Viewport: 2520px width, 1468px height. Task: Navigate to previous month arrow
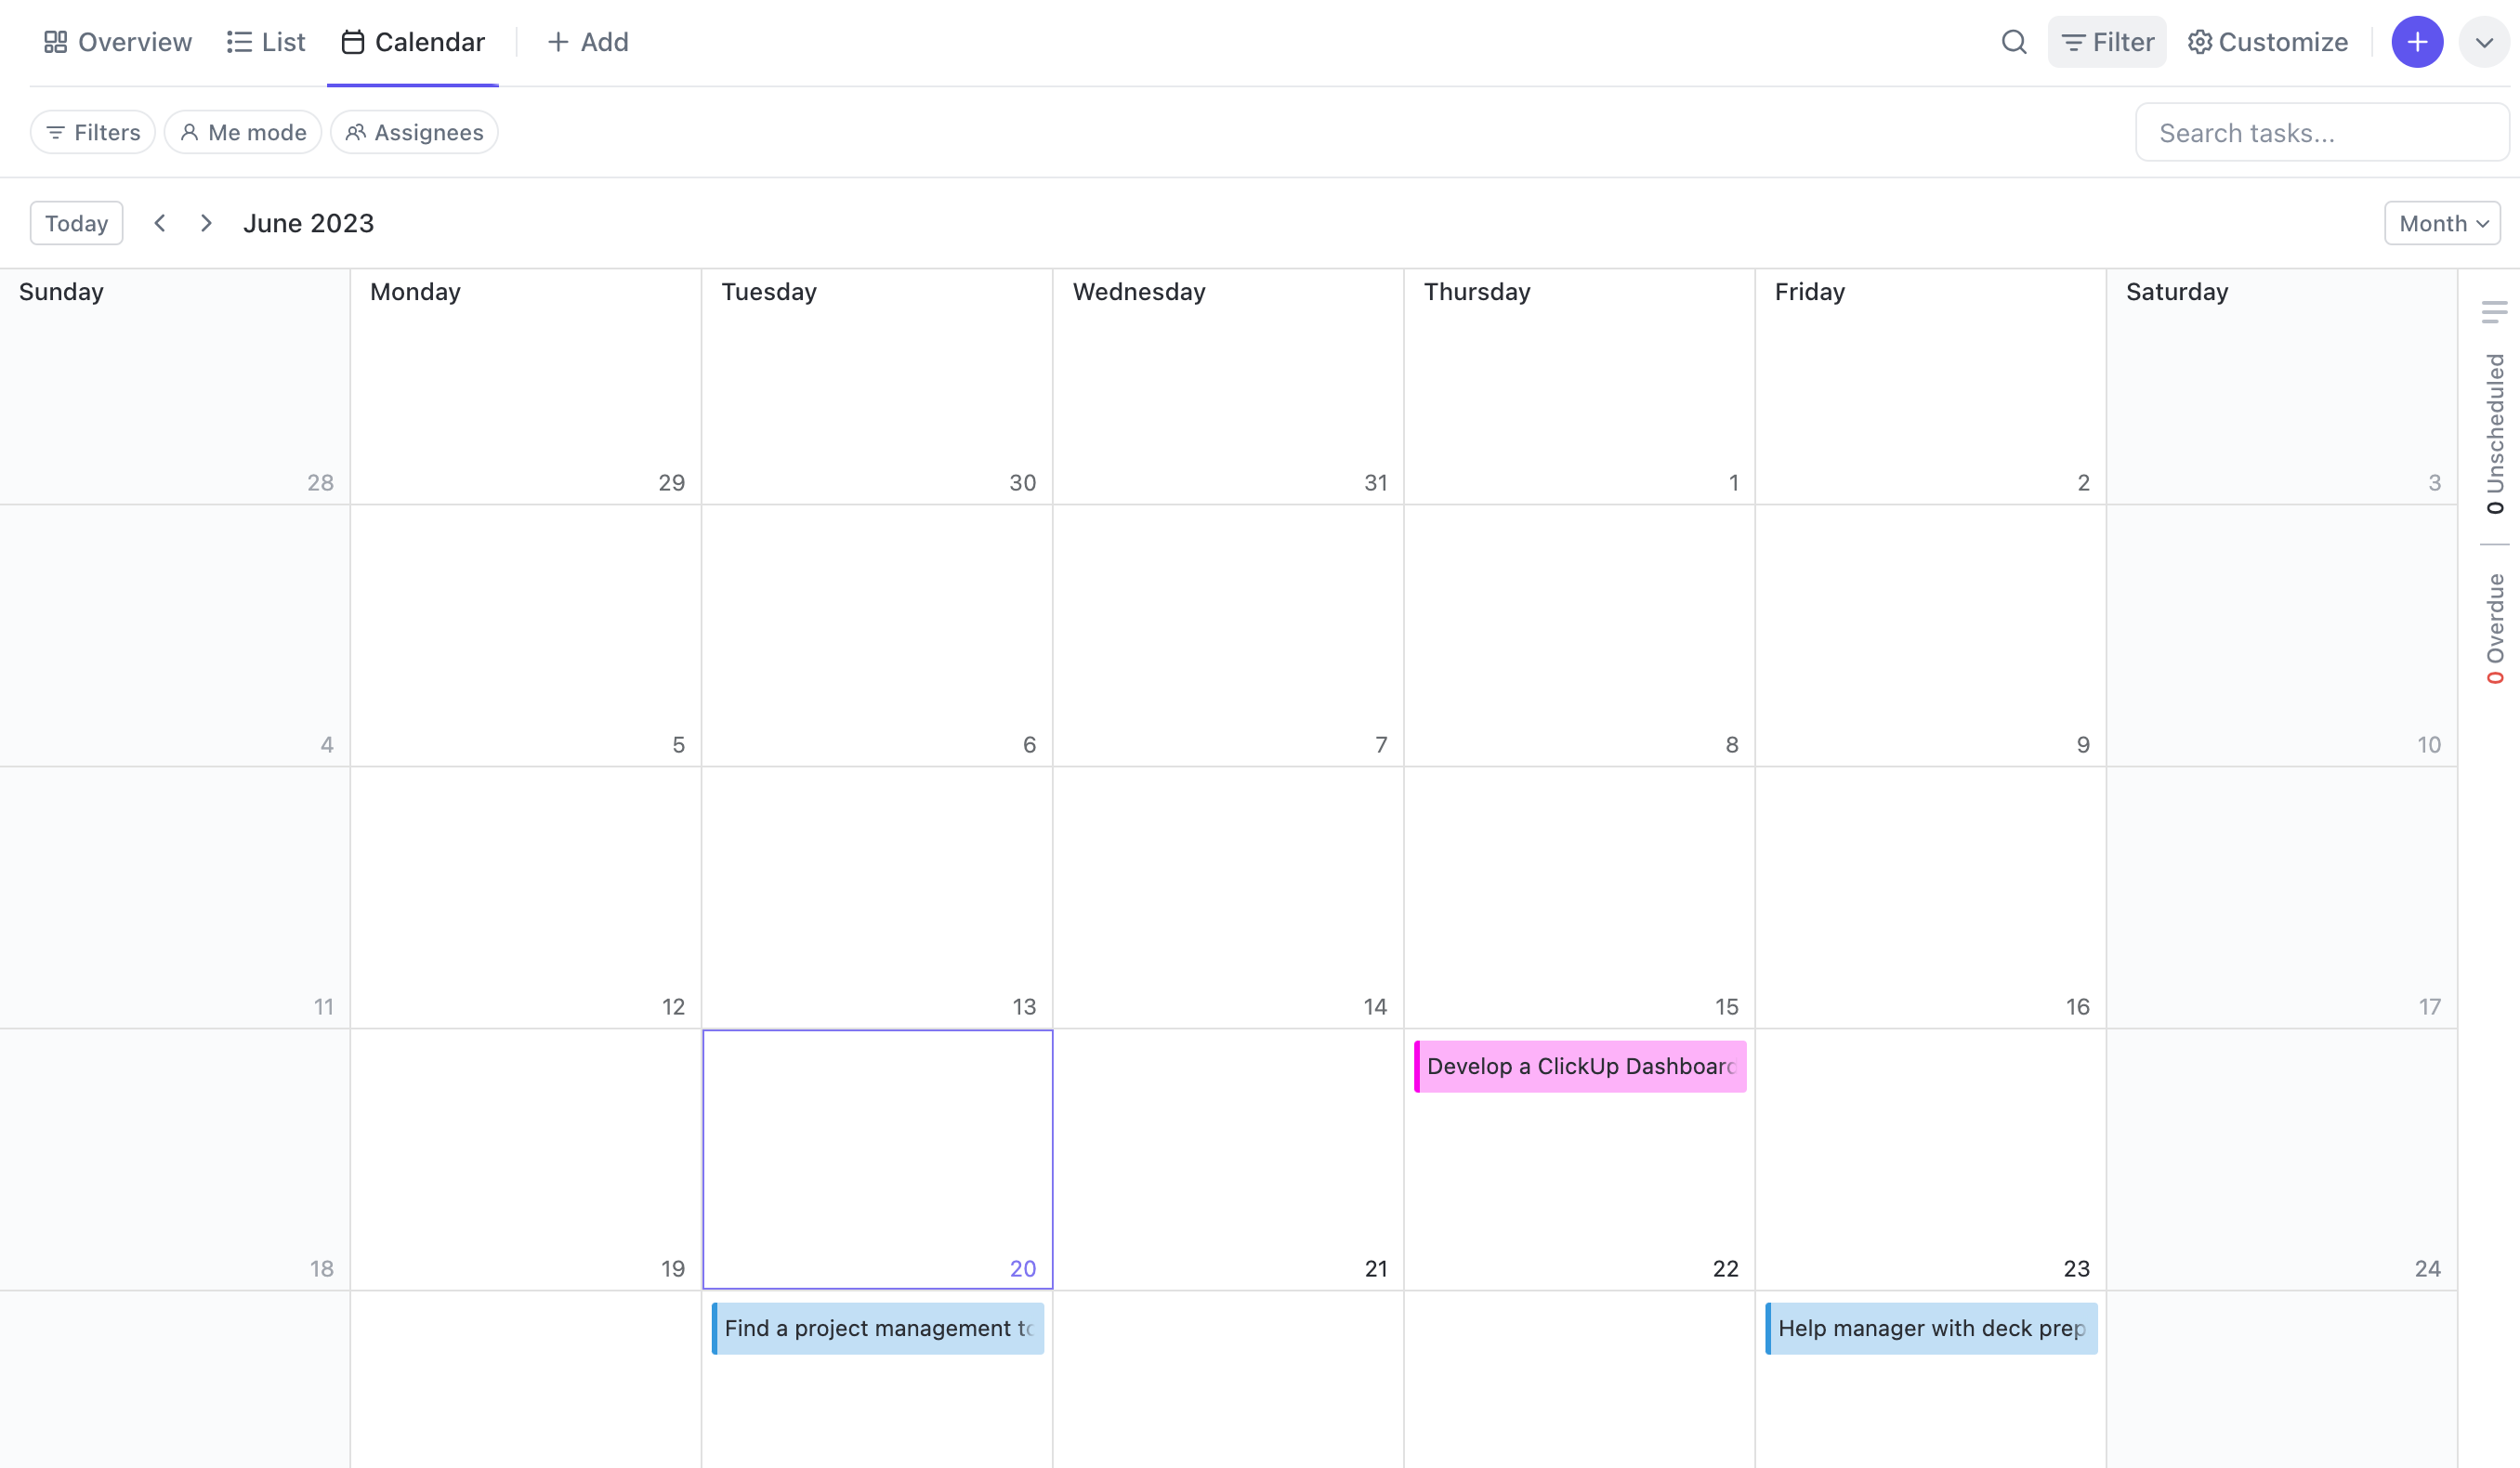click(x=157, y=222)
